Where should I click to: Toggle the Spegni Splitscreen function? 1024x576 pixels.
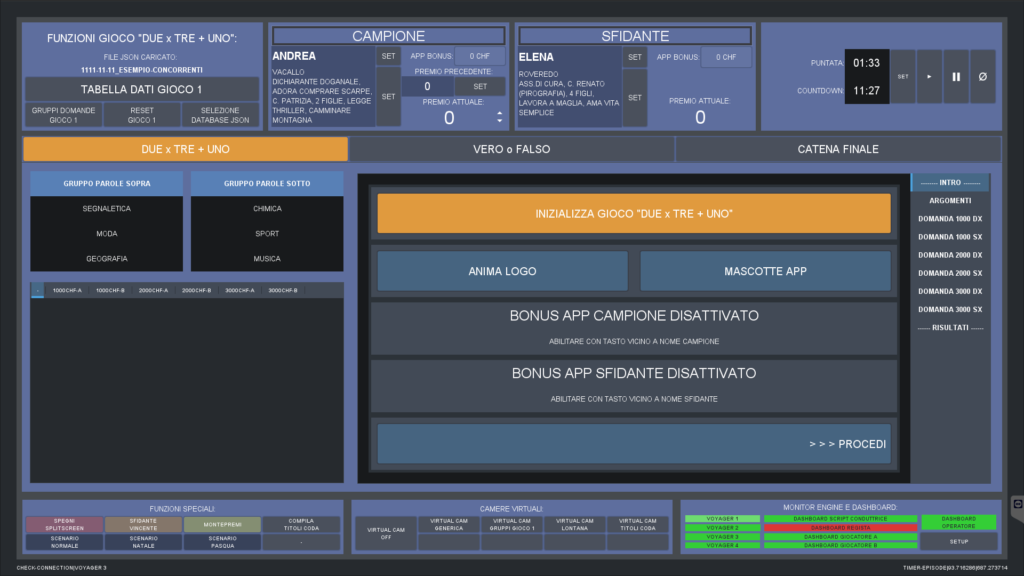(64, 524)
